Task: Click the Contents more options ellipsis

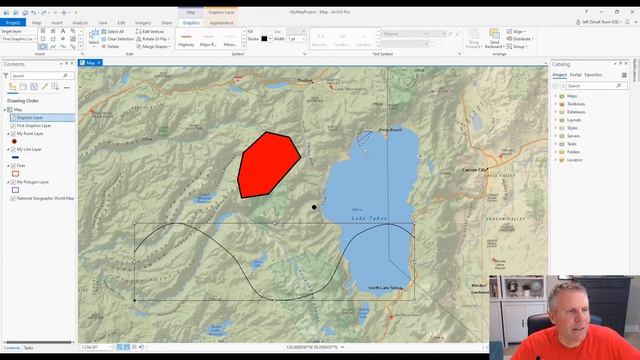Action: tap(67, 87)
